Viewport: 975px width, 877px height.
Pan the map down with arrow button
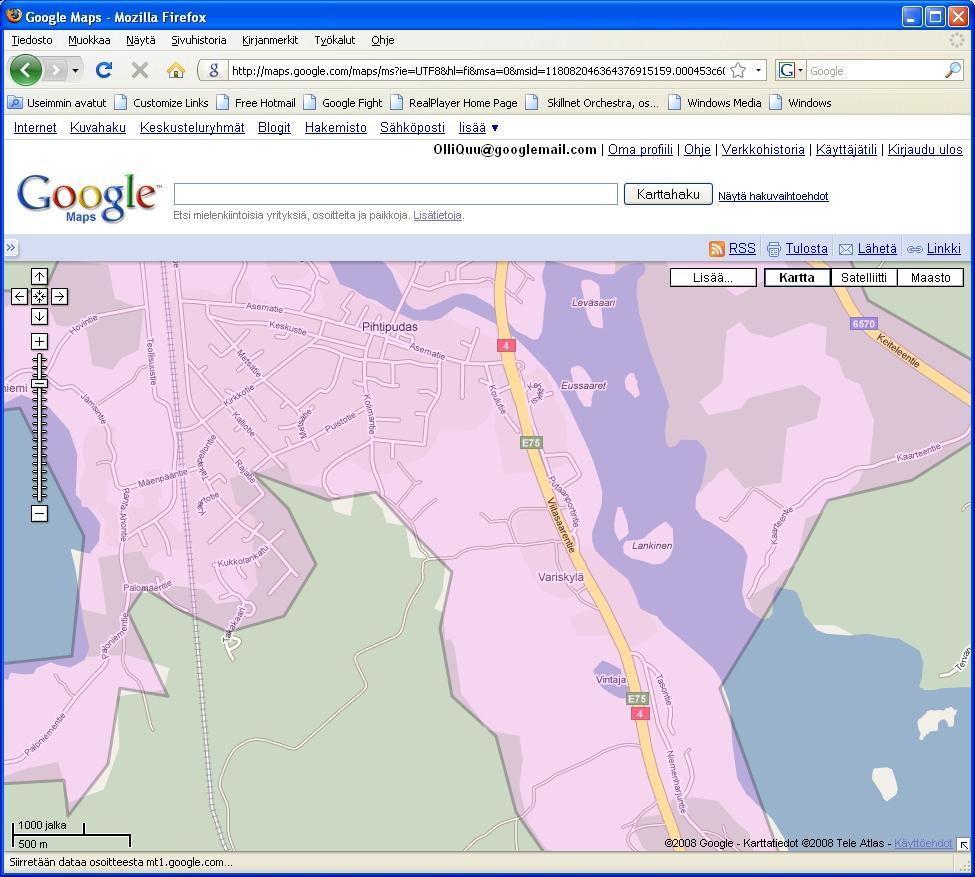tap(39, 316)
